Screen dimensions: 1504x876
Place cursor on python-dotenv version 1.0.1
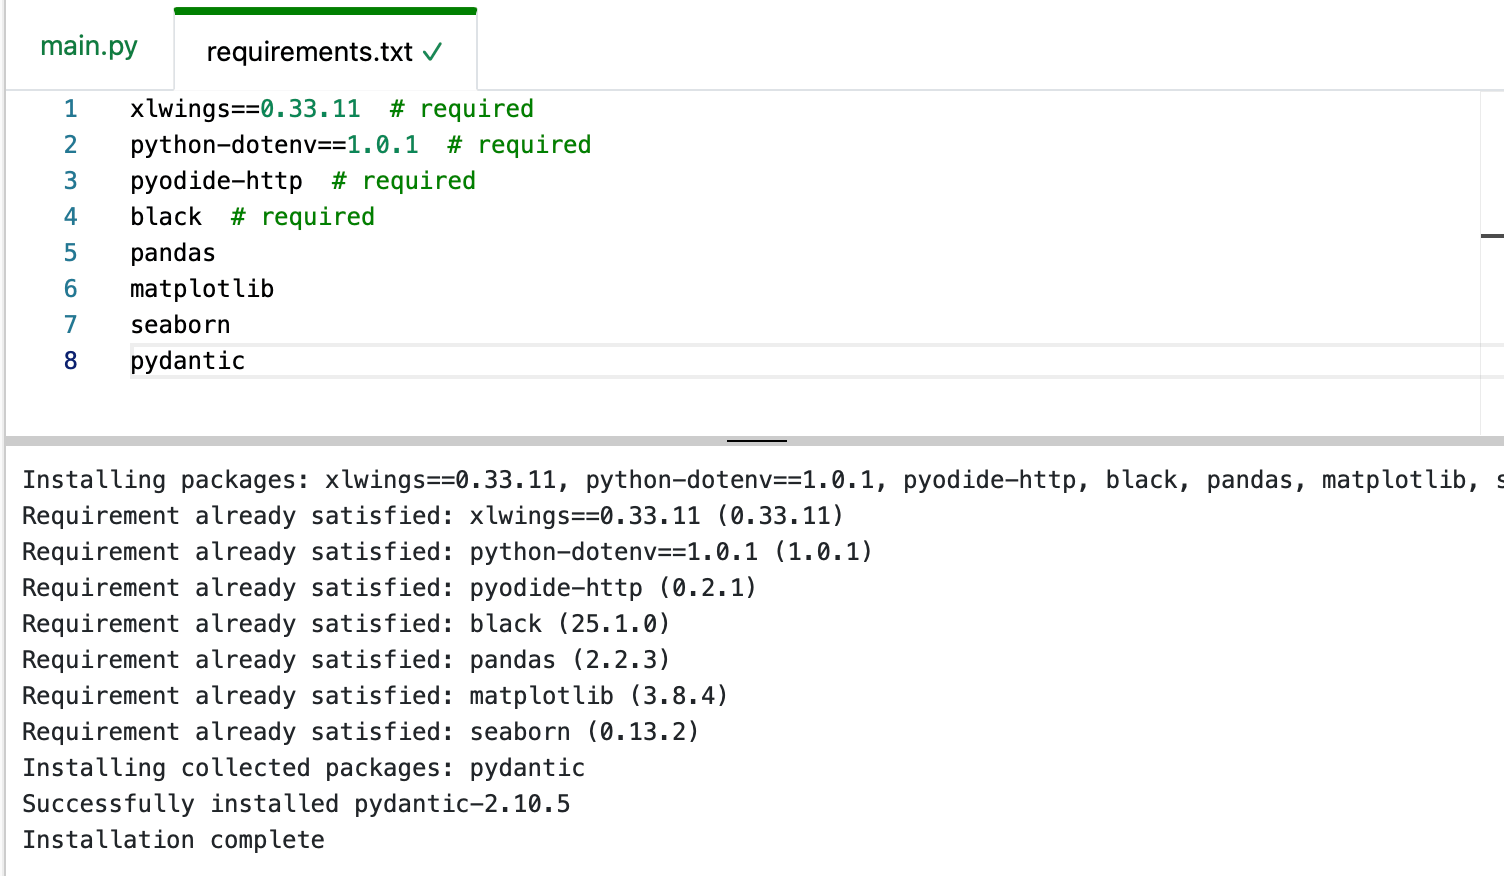[382, 145]
